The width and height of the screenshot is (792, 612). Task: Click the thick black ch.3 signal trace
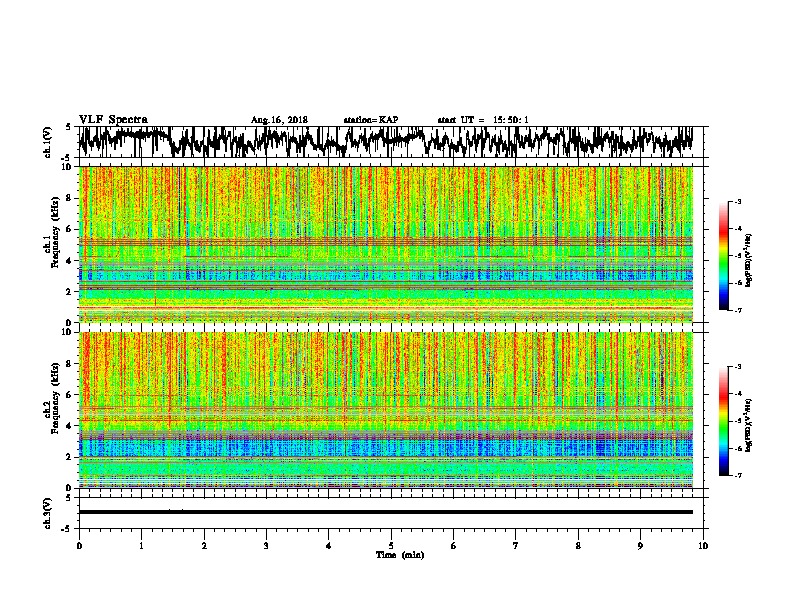coord(385,512)
